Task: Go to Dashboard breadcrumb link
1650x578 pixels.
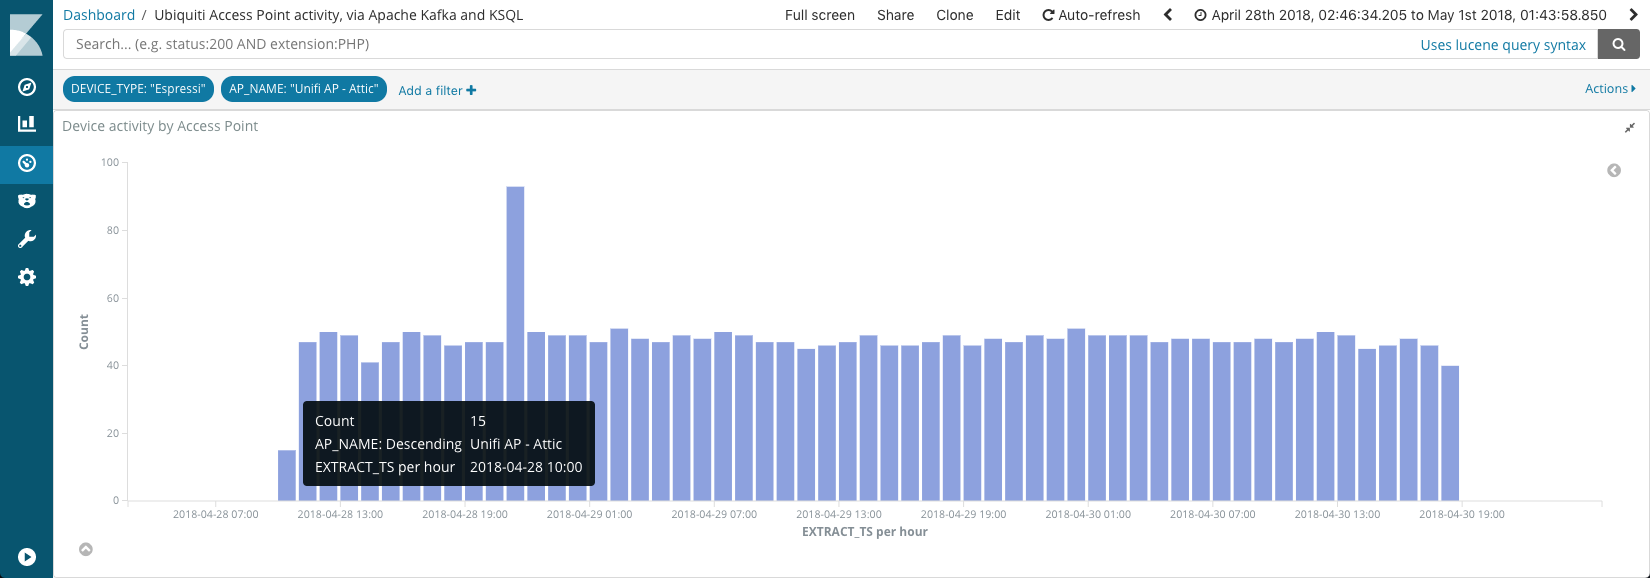Action: click(x=99, y=15)
